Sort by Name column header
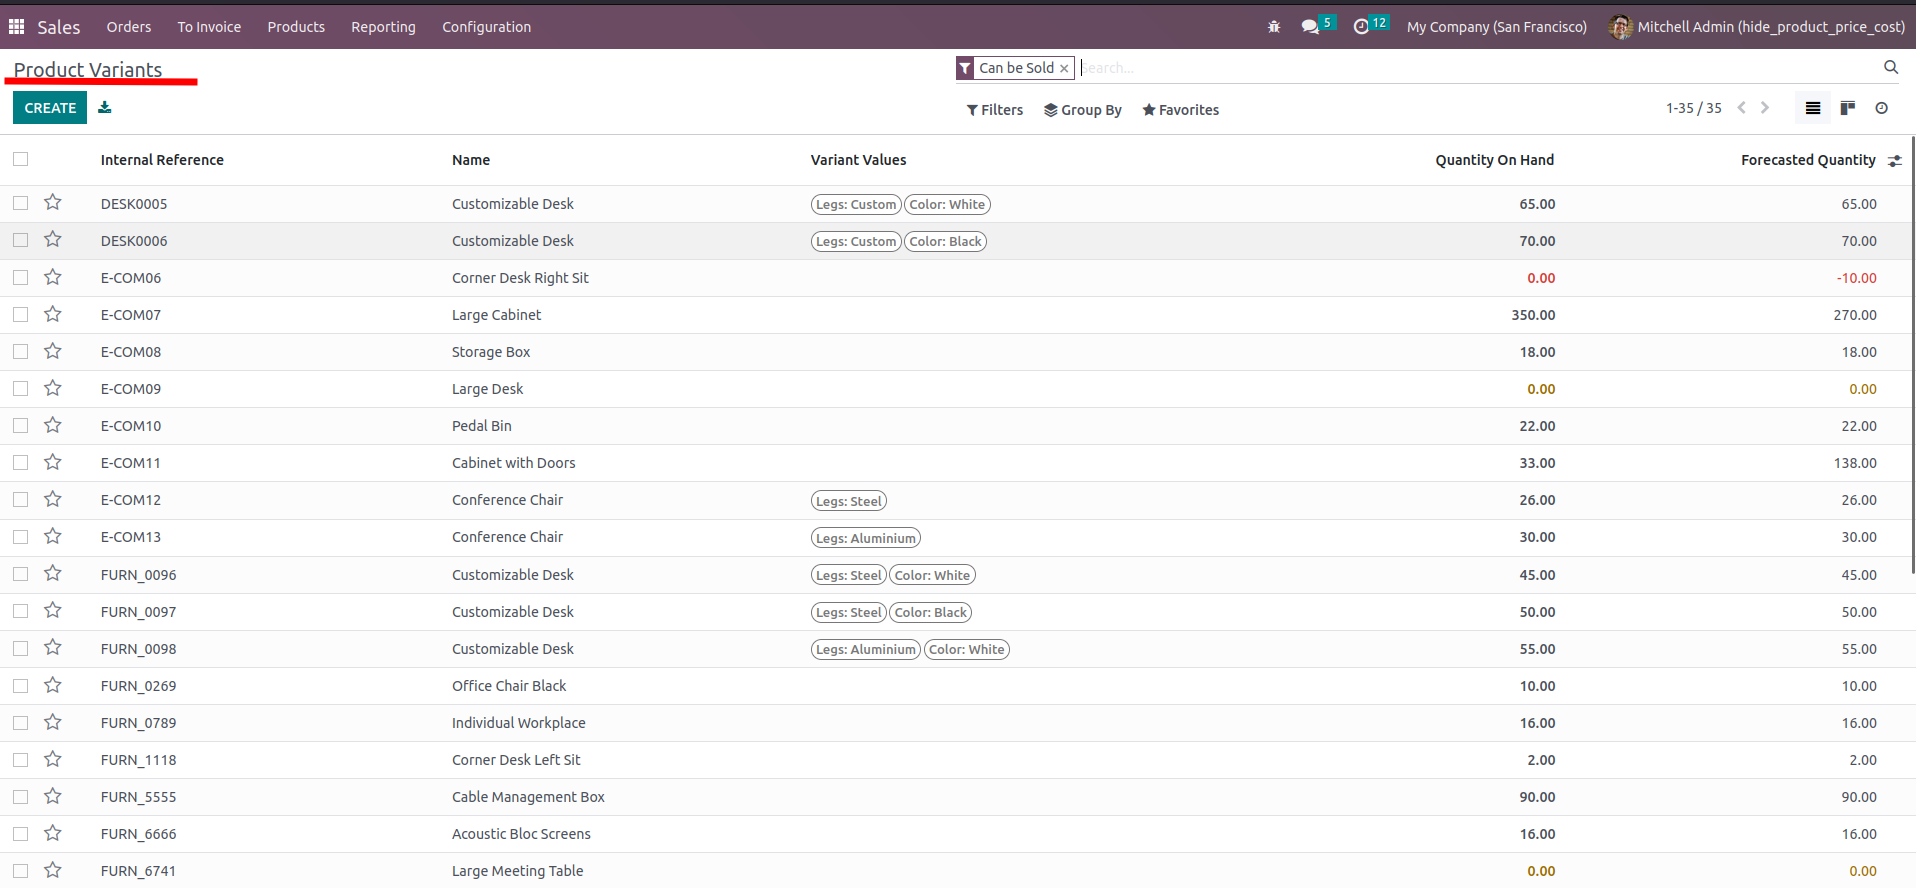 pos(471,160)
